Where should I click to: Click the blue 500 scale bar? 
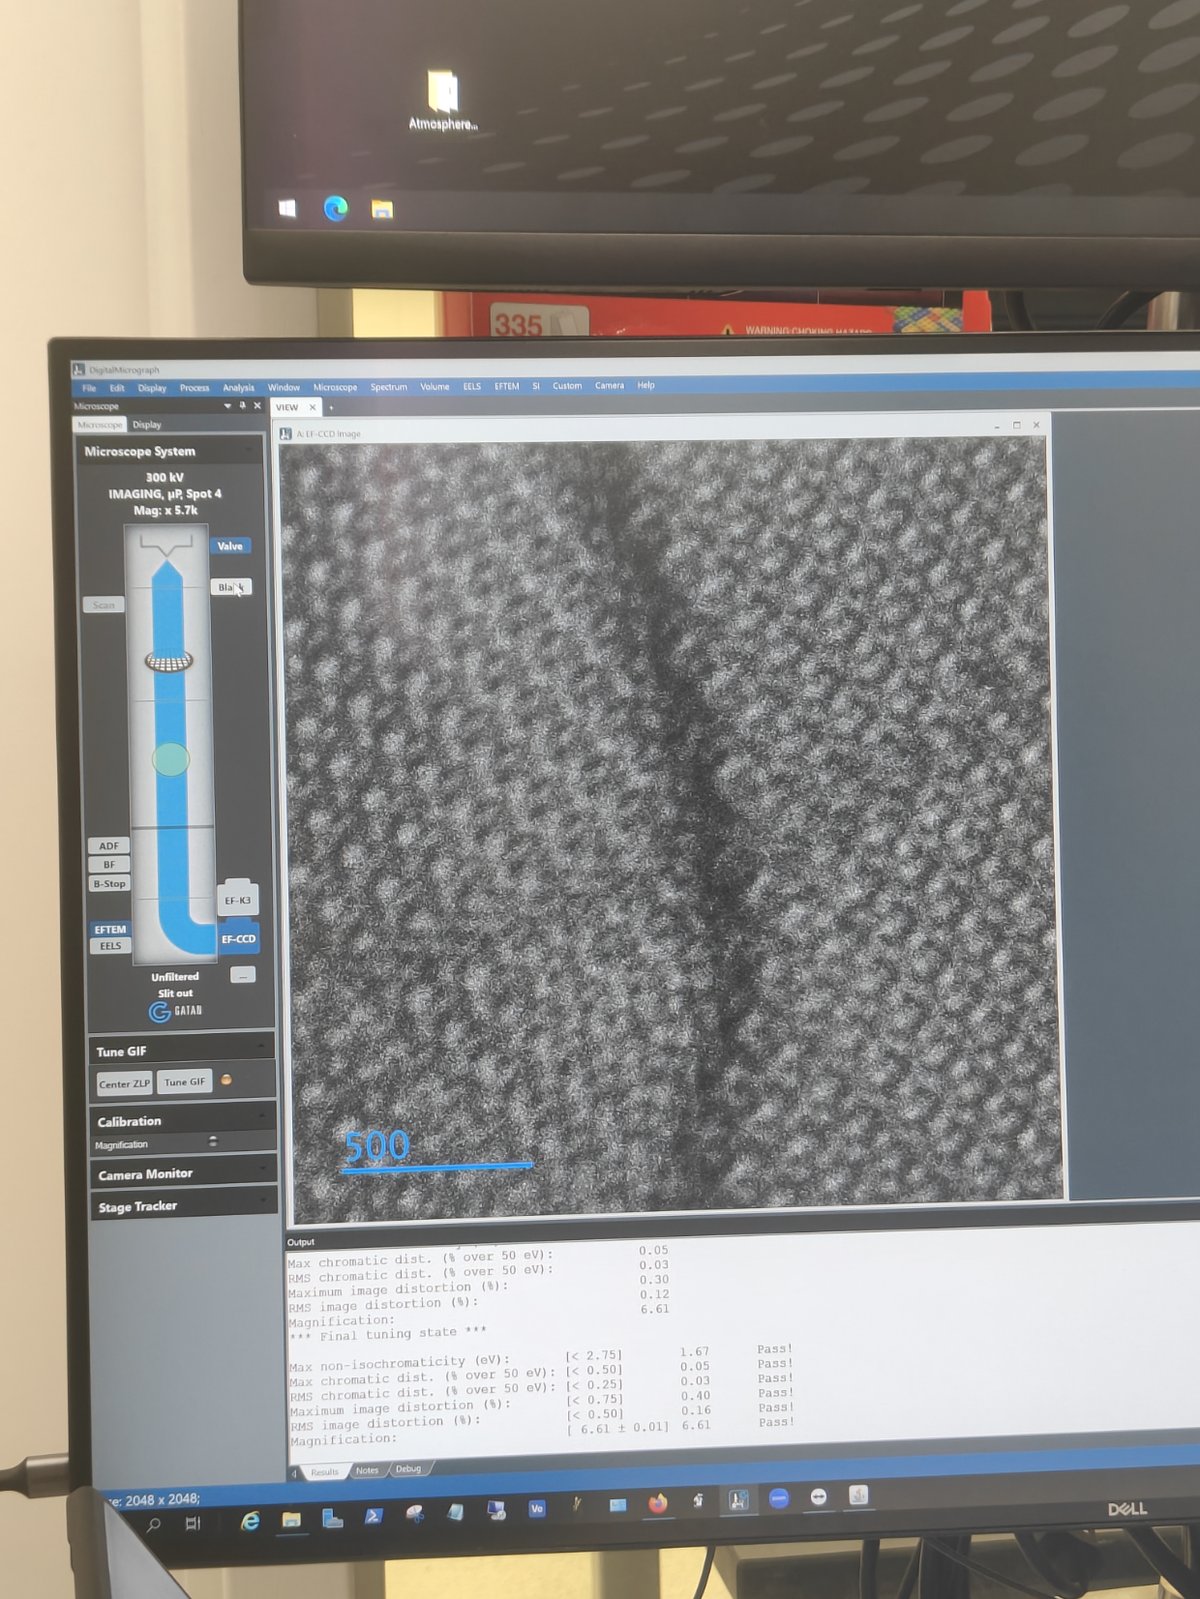pyautogui.click(x=435, y=1150)
